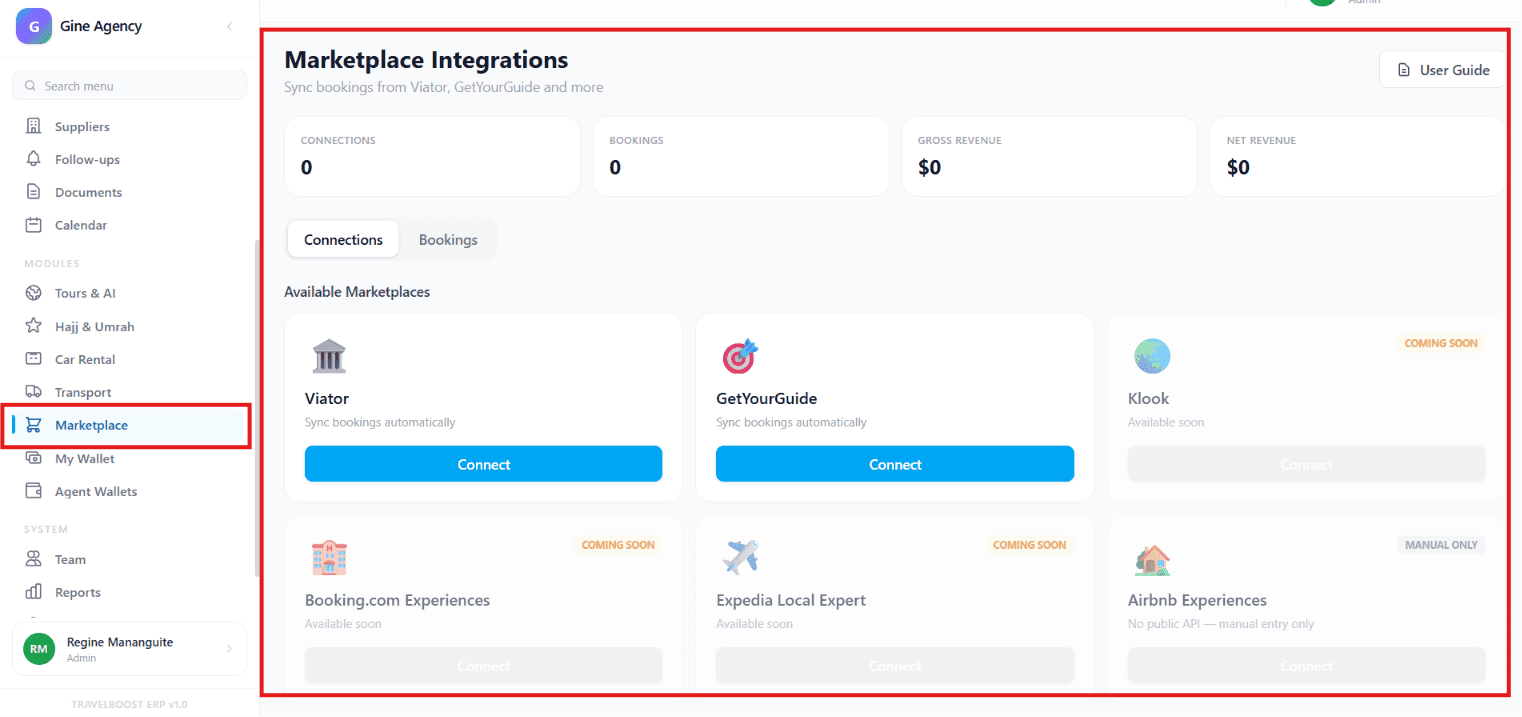Select Marketplace in the sidebar
The height and width of the screenshot is (717, 1522).
(129, 425)
